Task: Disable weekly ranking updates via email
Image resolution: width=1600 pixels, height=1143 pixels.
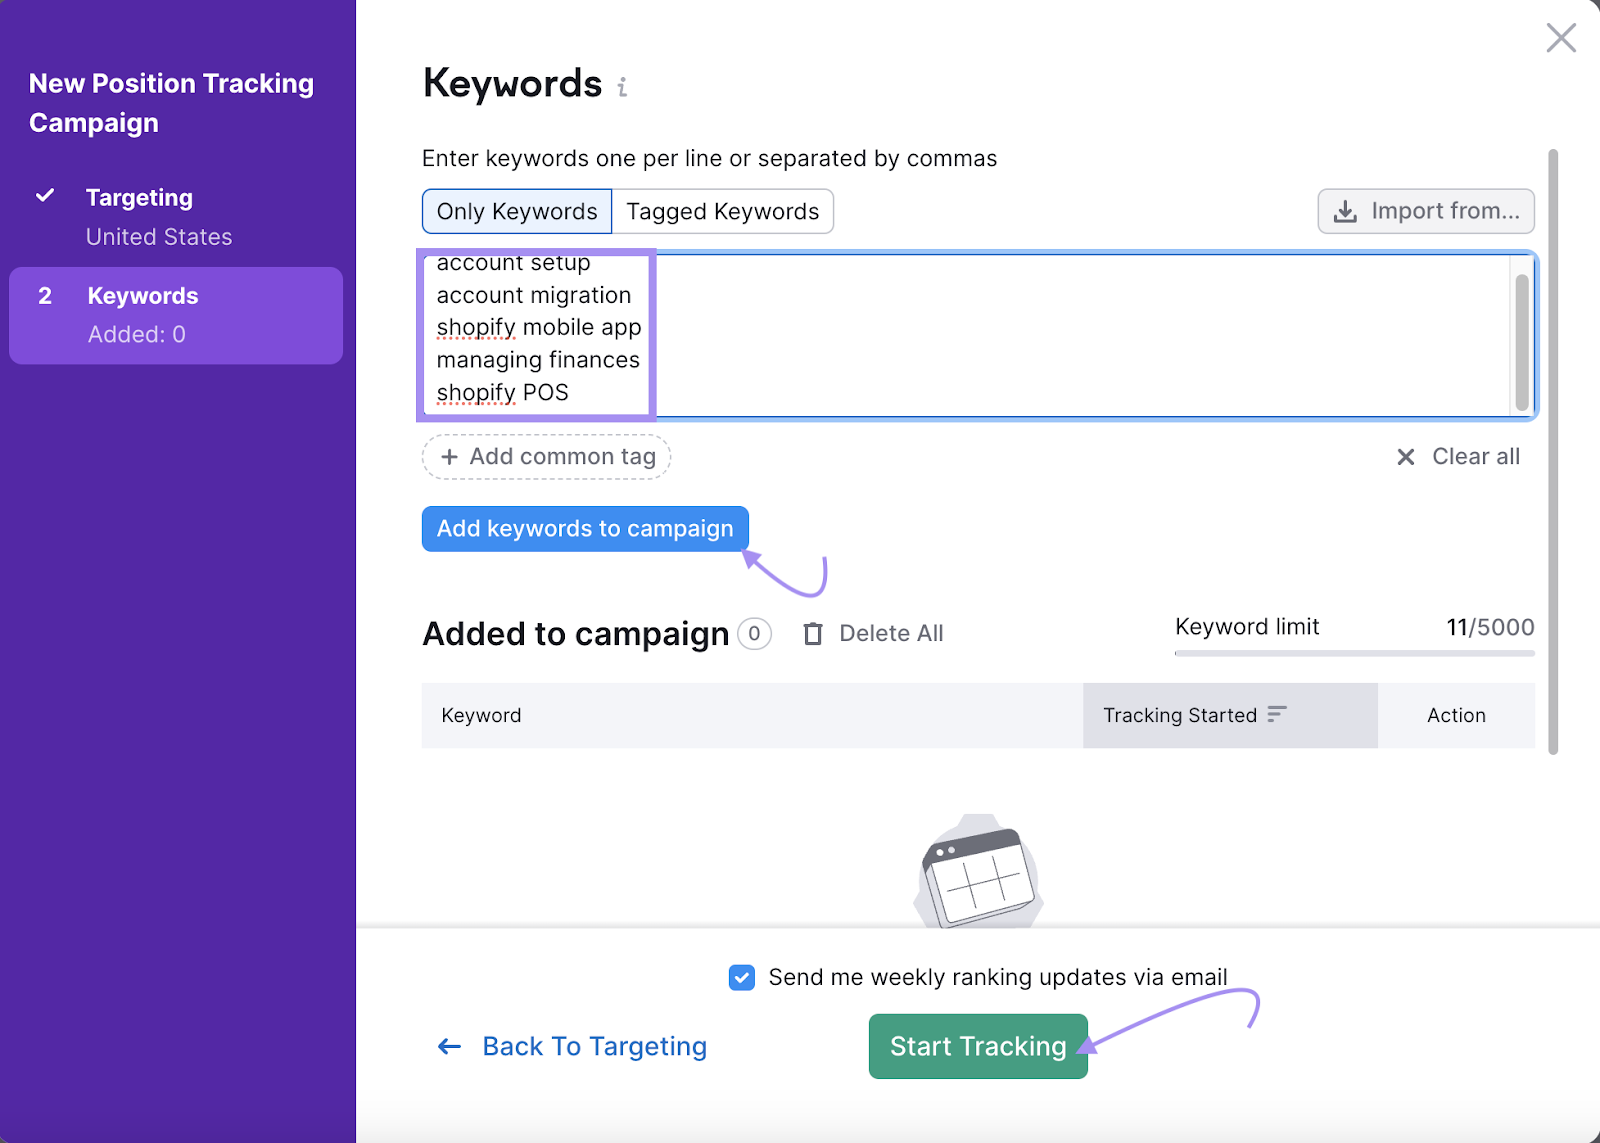Action: 741,977
